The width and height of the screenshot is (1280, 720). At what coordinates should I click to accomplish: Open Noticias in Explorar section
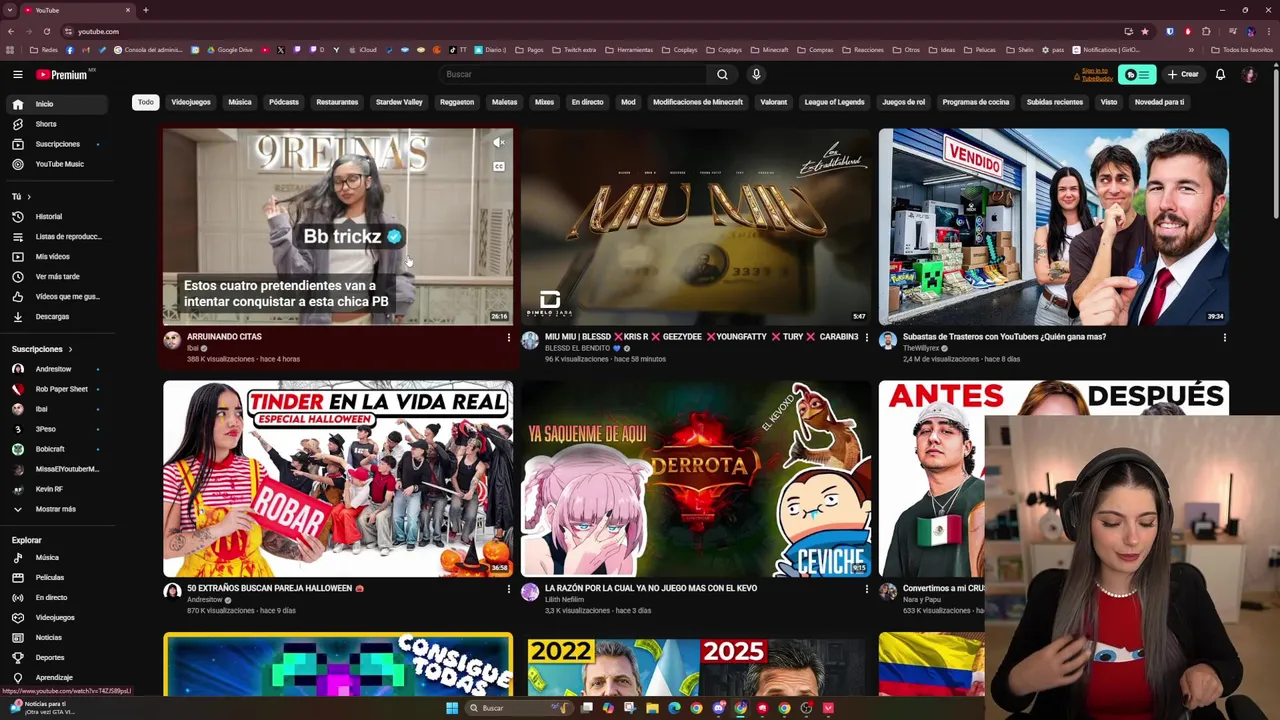click(56, 637)
